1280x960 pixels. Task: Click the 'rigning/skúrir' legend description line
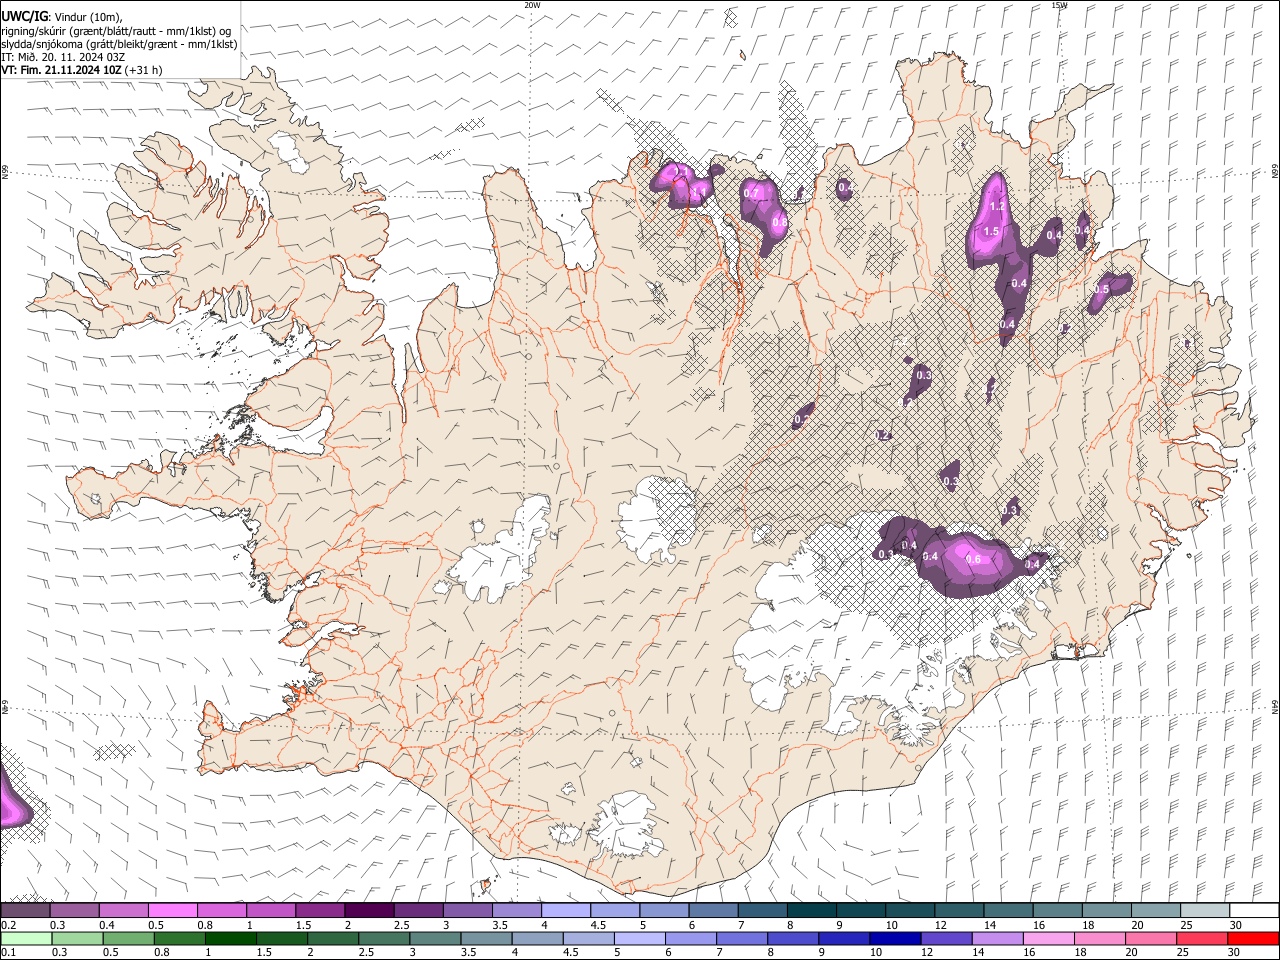tap(116, 31)
